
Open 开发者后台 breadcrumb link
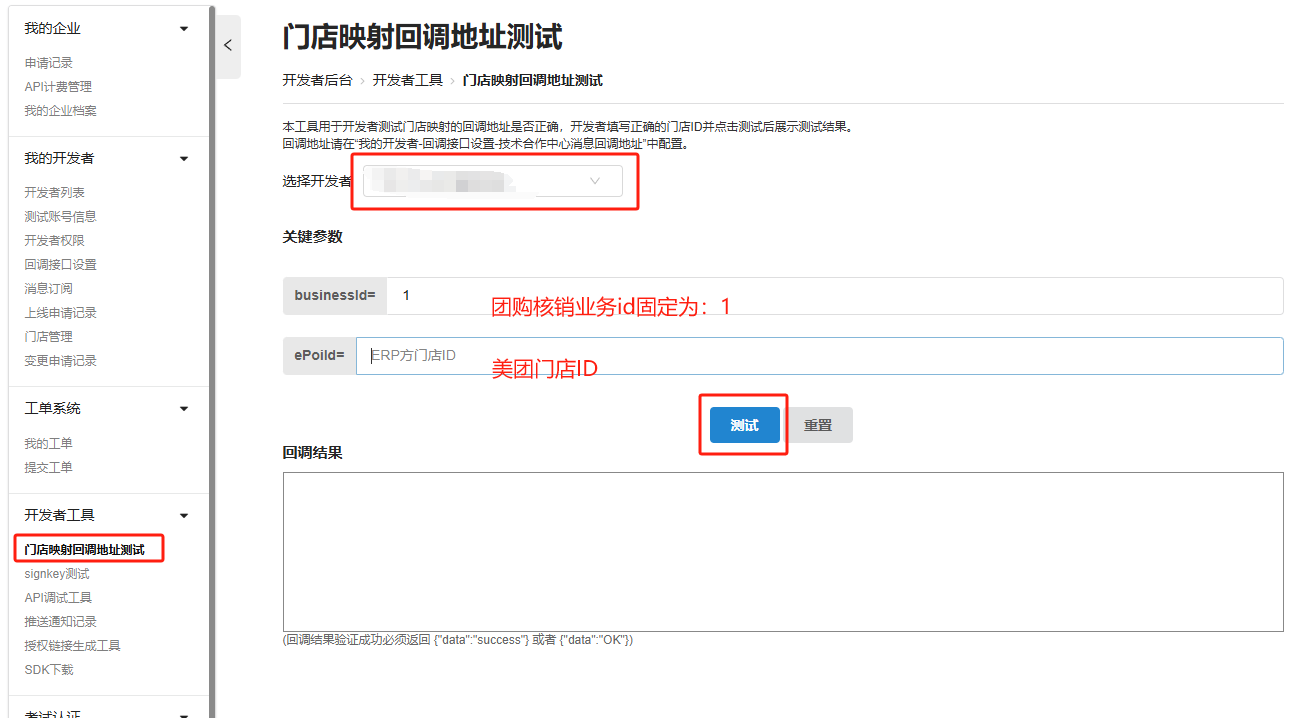(x=317, y=80)
